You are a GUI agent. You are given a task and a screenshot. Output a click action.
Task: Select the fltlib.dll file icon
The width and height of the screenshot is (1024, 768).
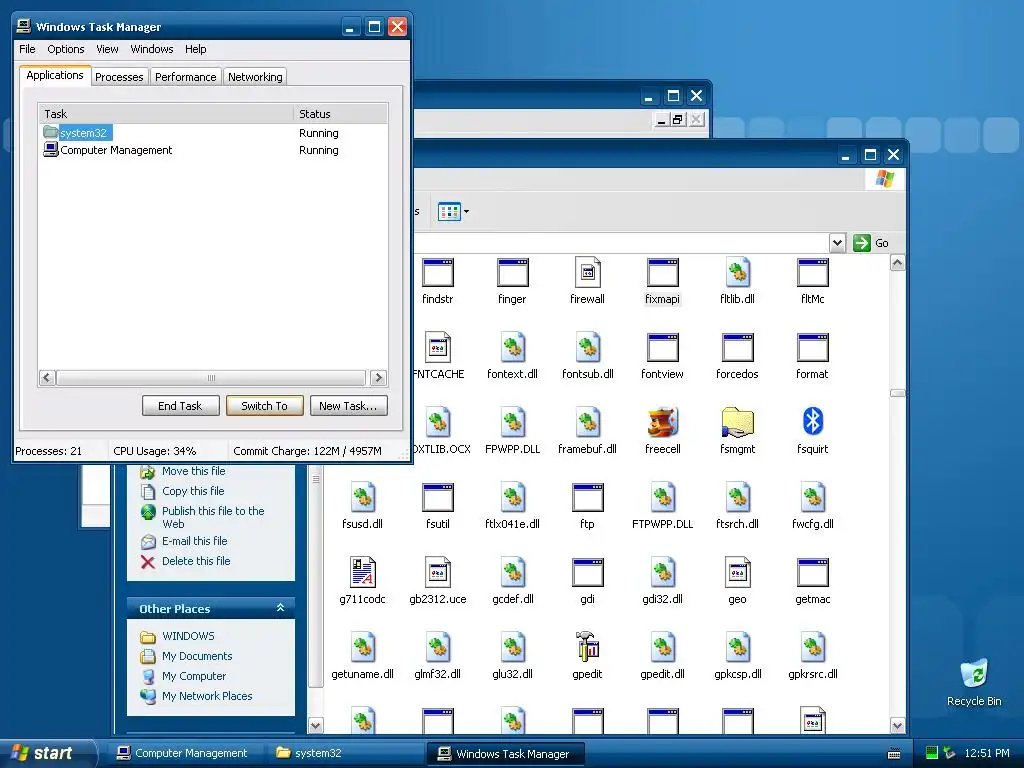(737, 273)
